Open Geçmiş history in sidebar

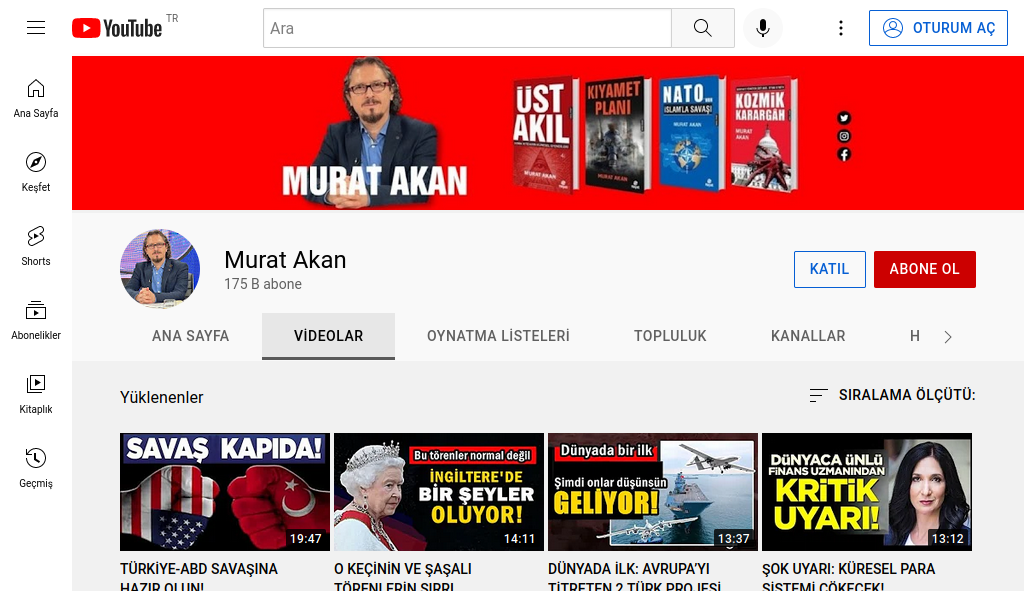point(36,468)
